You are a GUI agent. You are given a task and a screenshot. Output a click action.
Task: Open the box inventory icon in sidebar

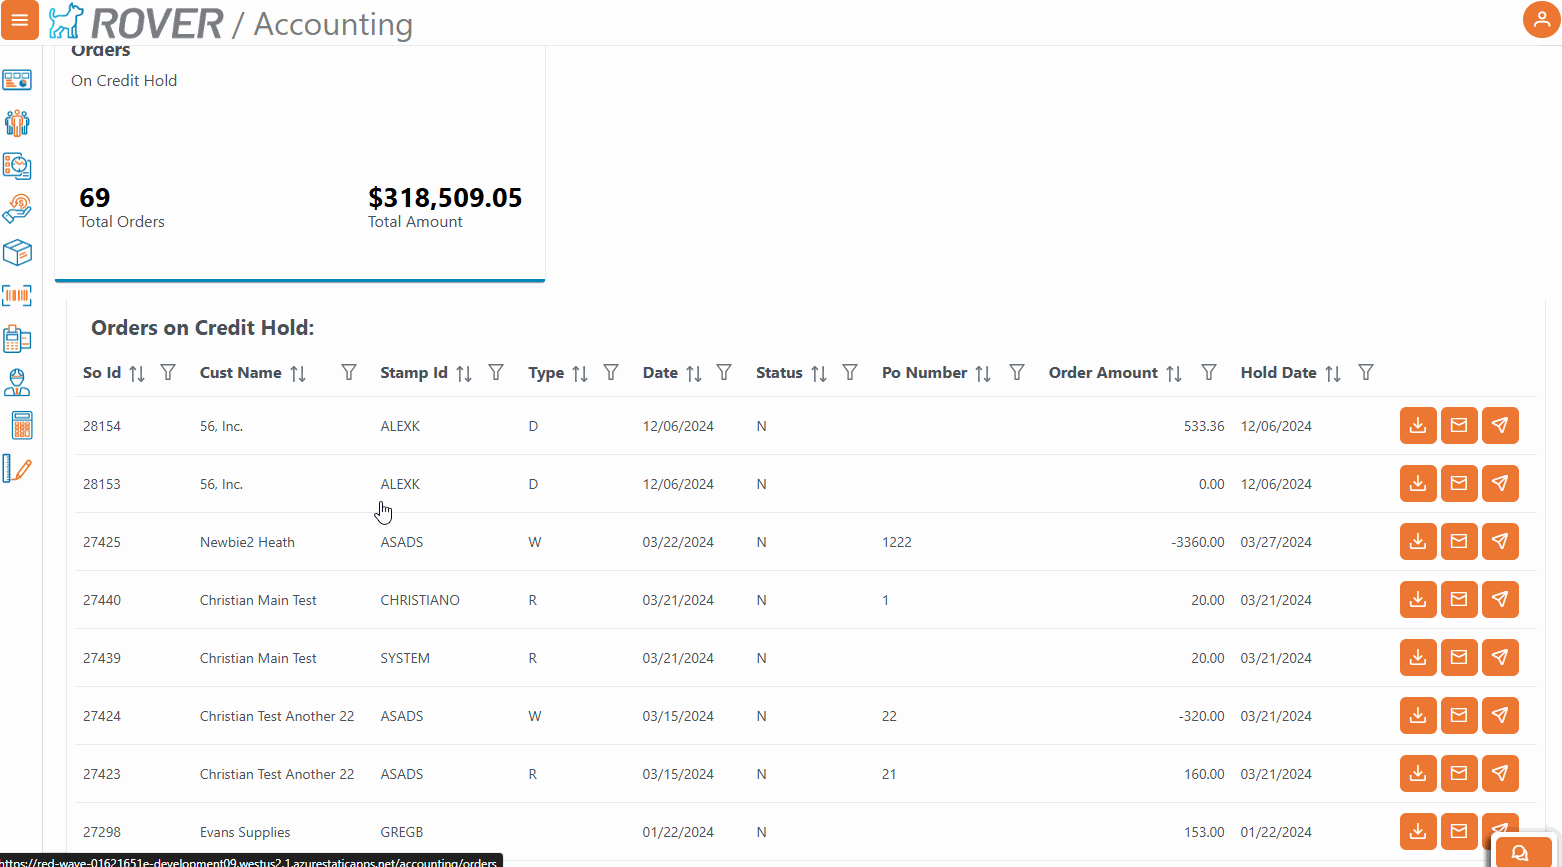(x=17, y=252)
